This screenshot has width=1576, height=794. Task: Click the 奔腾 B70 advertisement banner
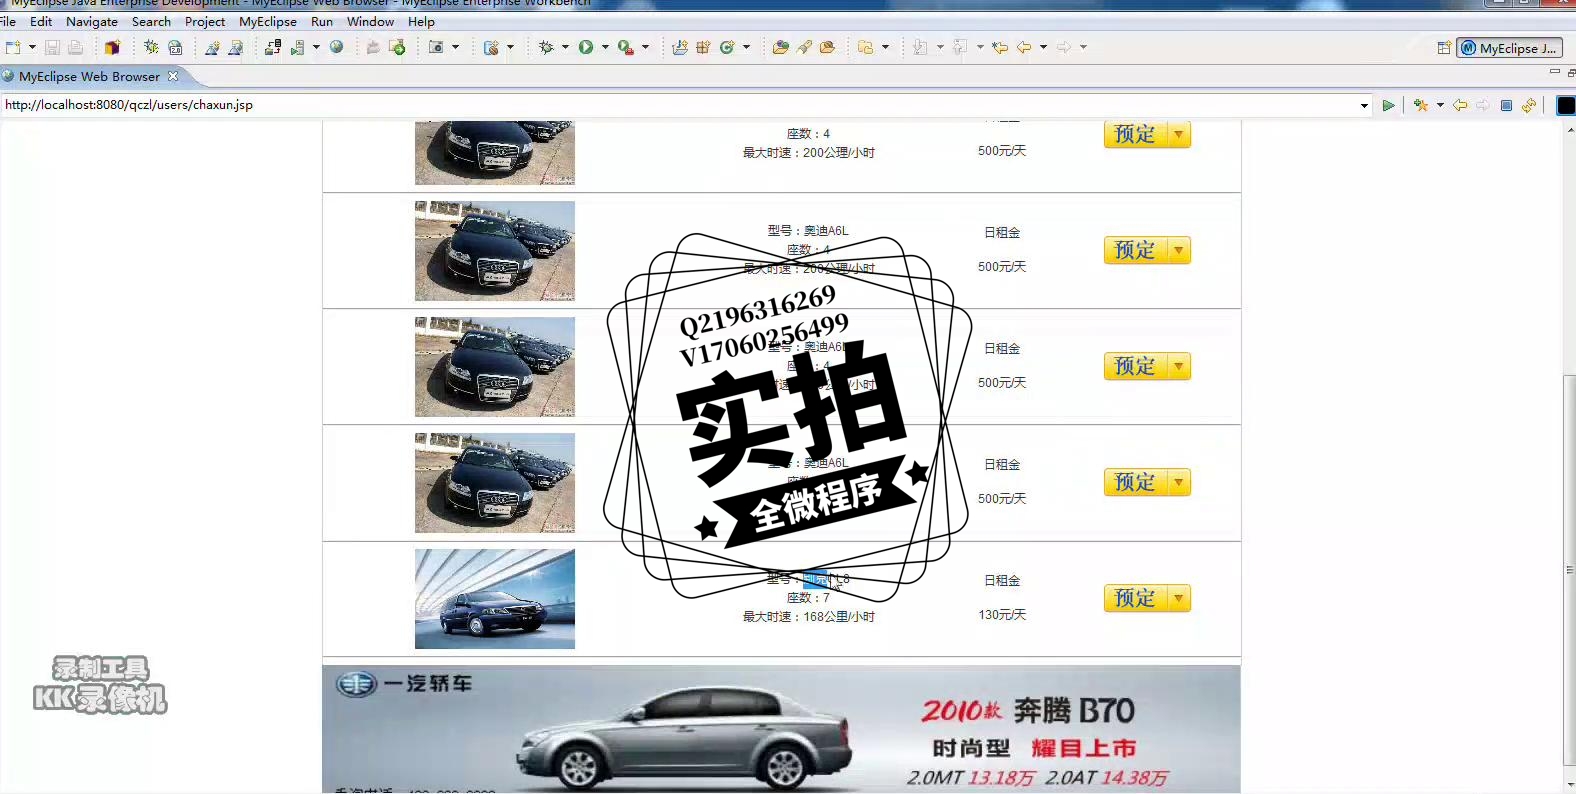(x=781, y=729)
